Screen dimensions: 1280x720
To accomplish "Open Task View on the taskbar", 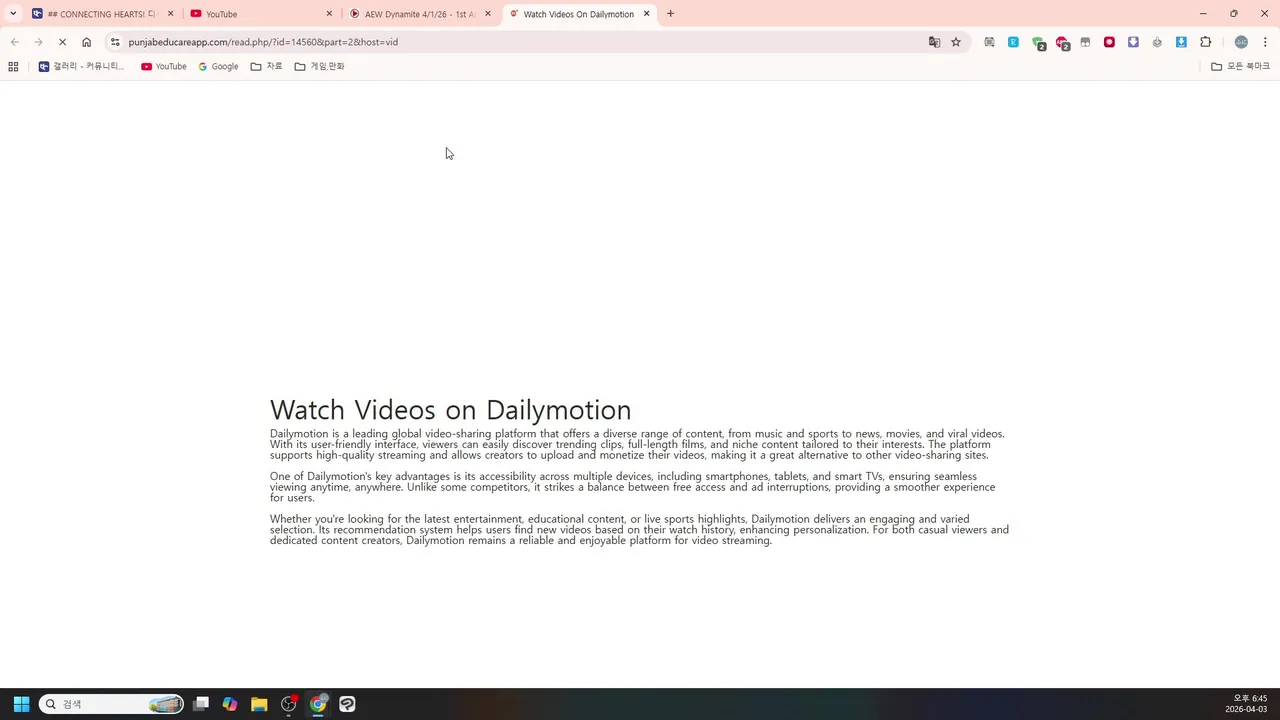I will 201,704.
